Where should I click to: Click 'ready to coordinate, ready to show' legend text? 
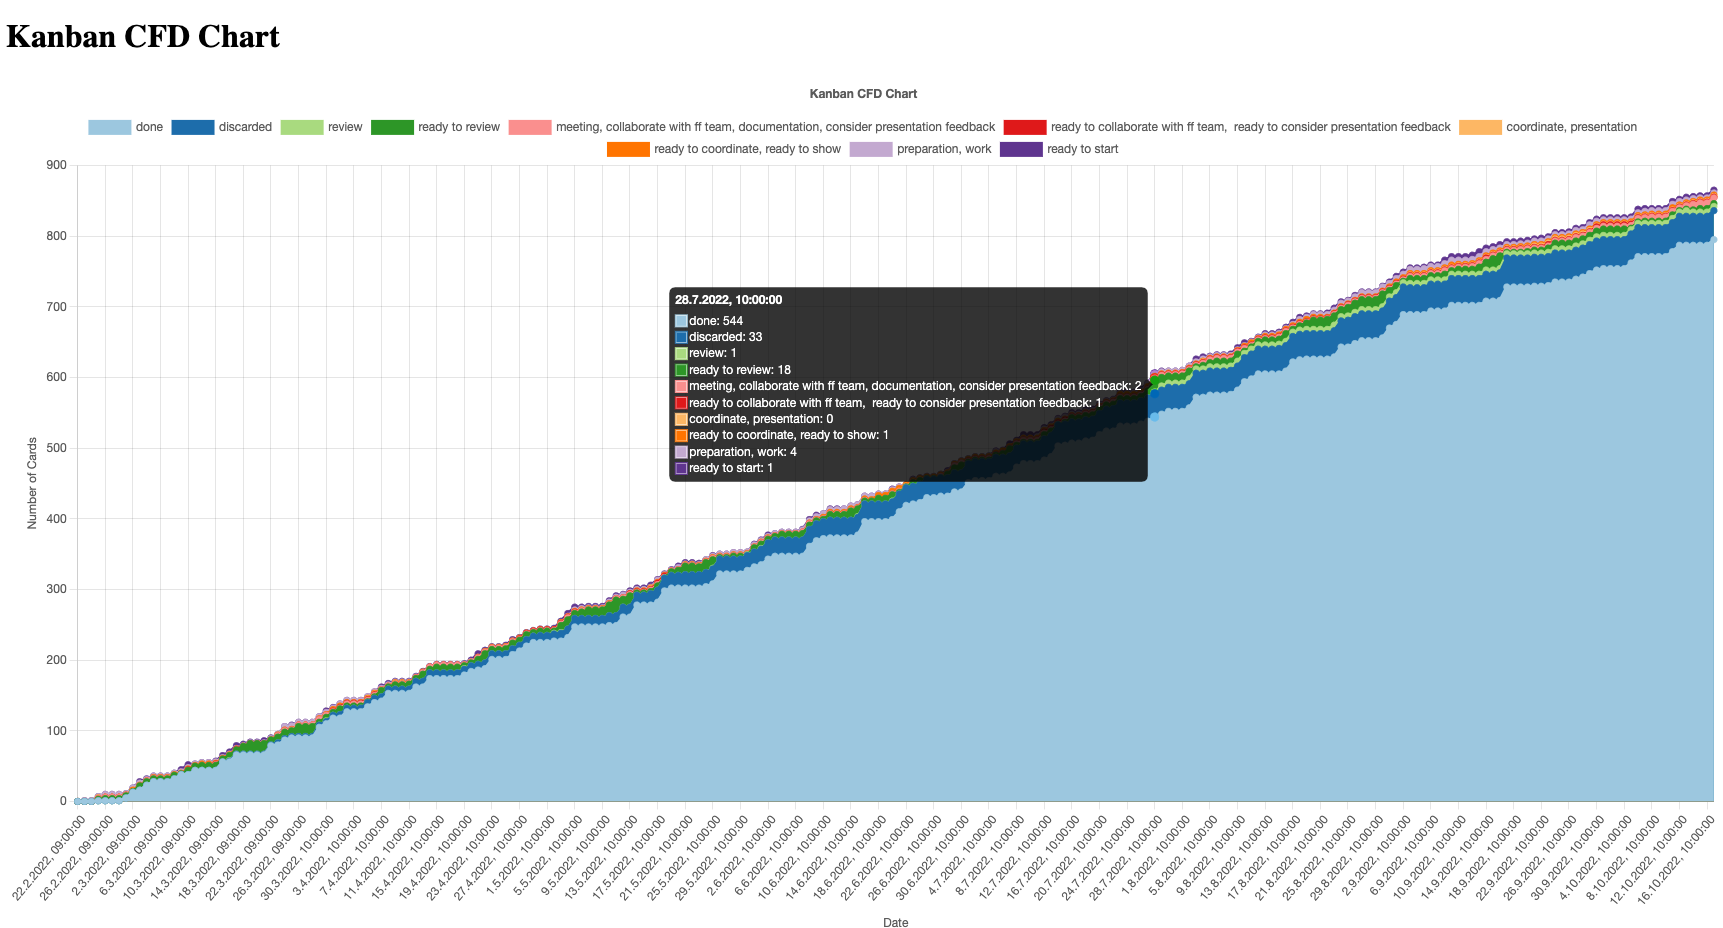pyautogui.click(x=747, y=149)
